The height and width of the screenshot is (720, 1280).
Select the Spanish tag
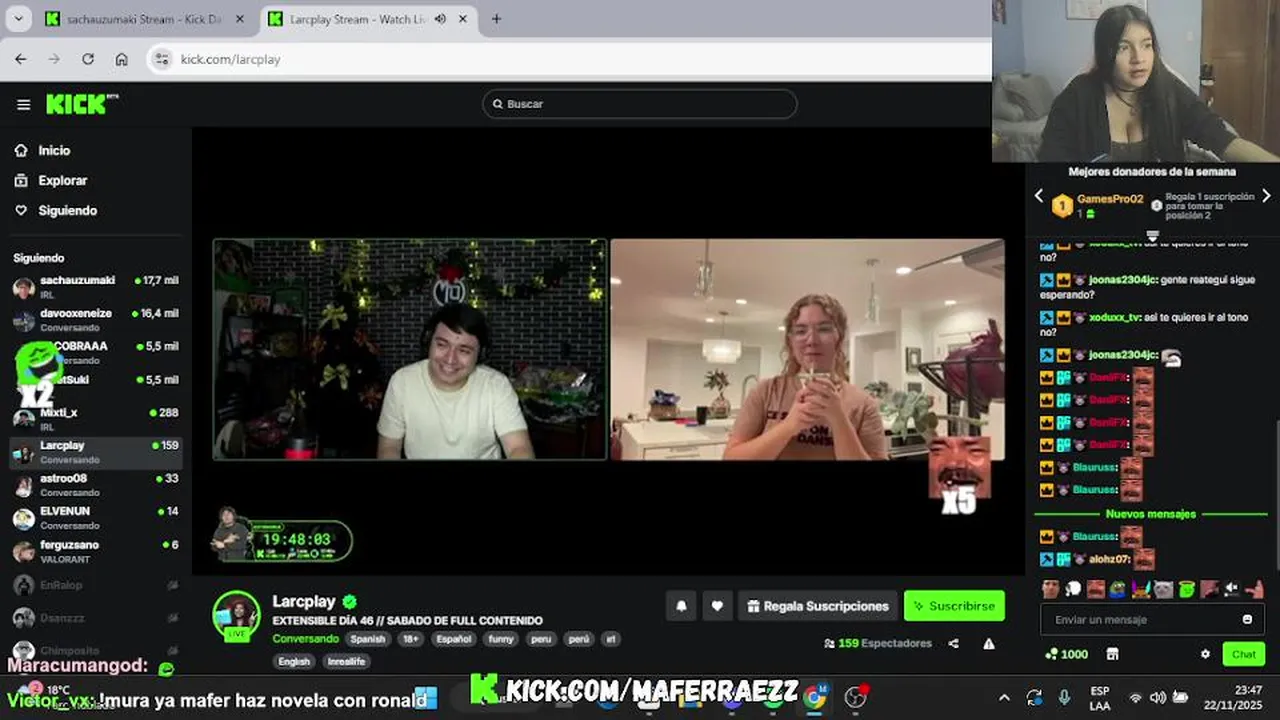click(x=367, y=639)
